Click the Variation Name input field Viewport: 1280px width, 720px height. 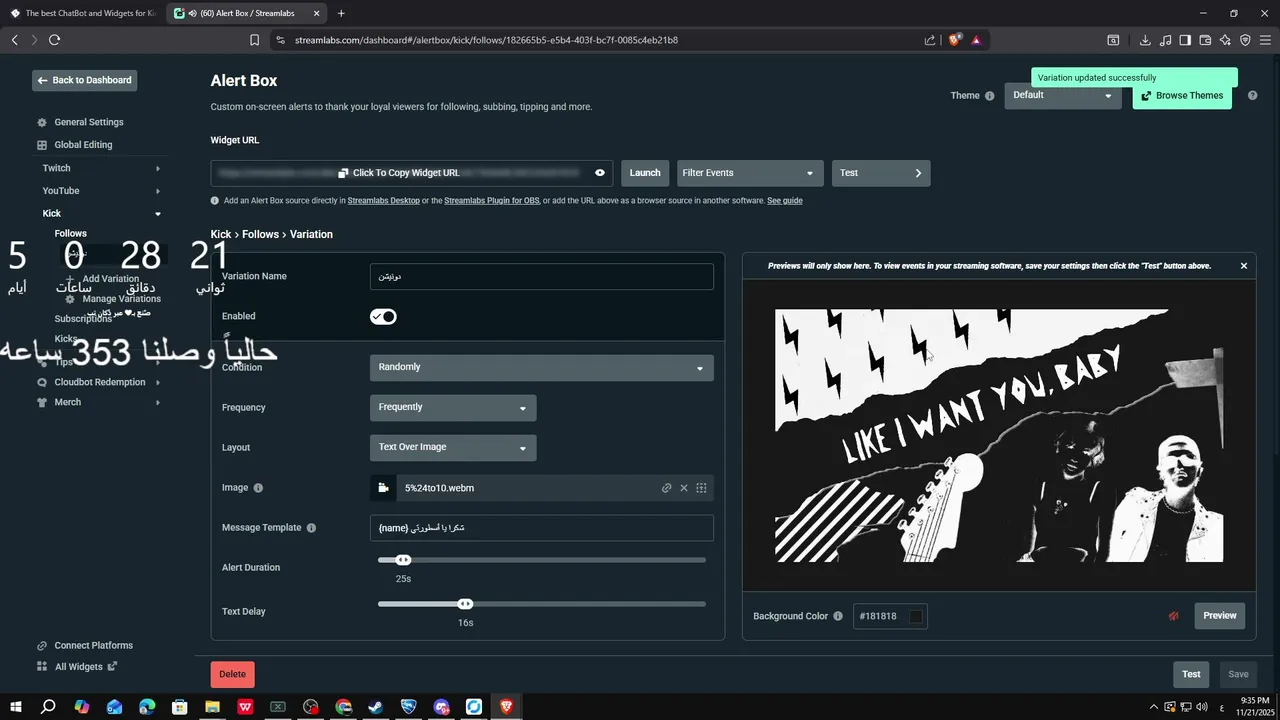[542, 276]
